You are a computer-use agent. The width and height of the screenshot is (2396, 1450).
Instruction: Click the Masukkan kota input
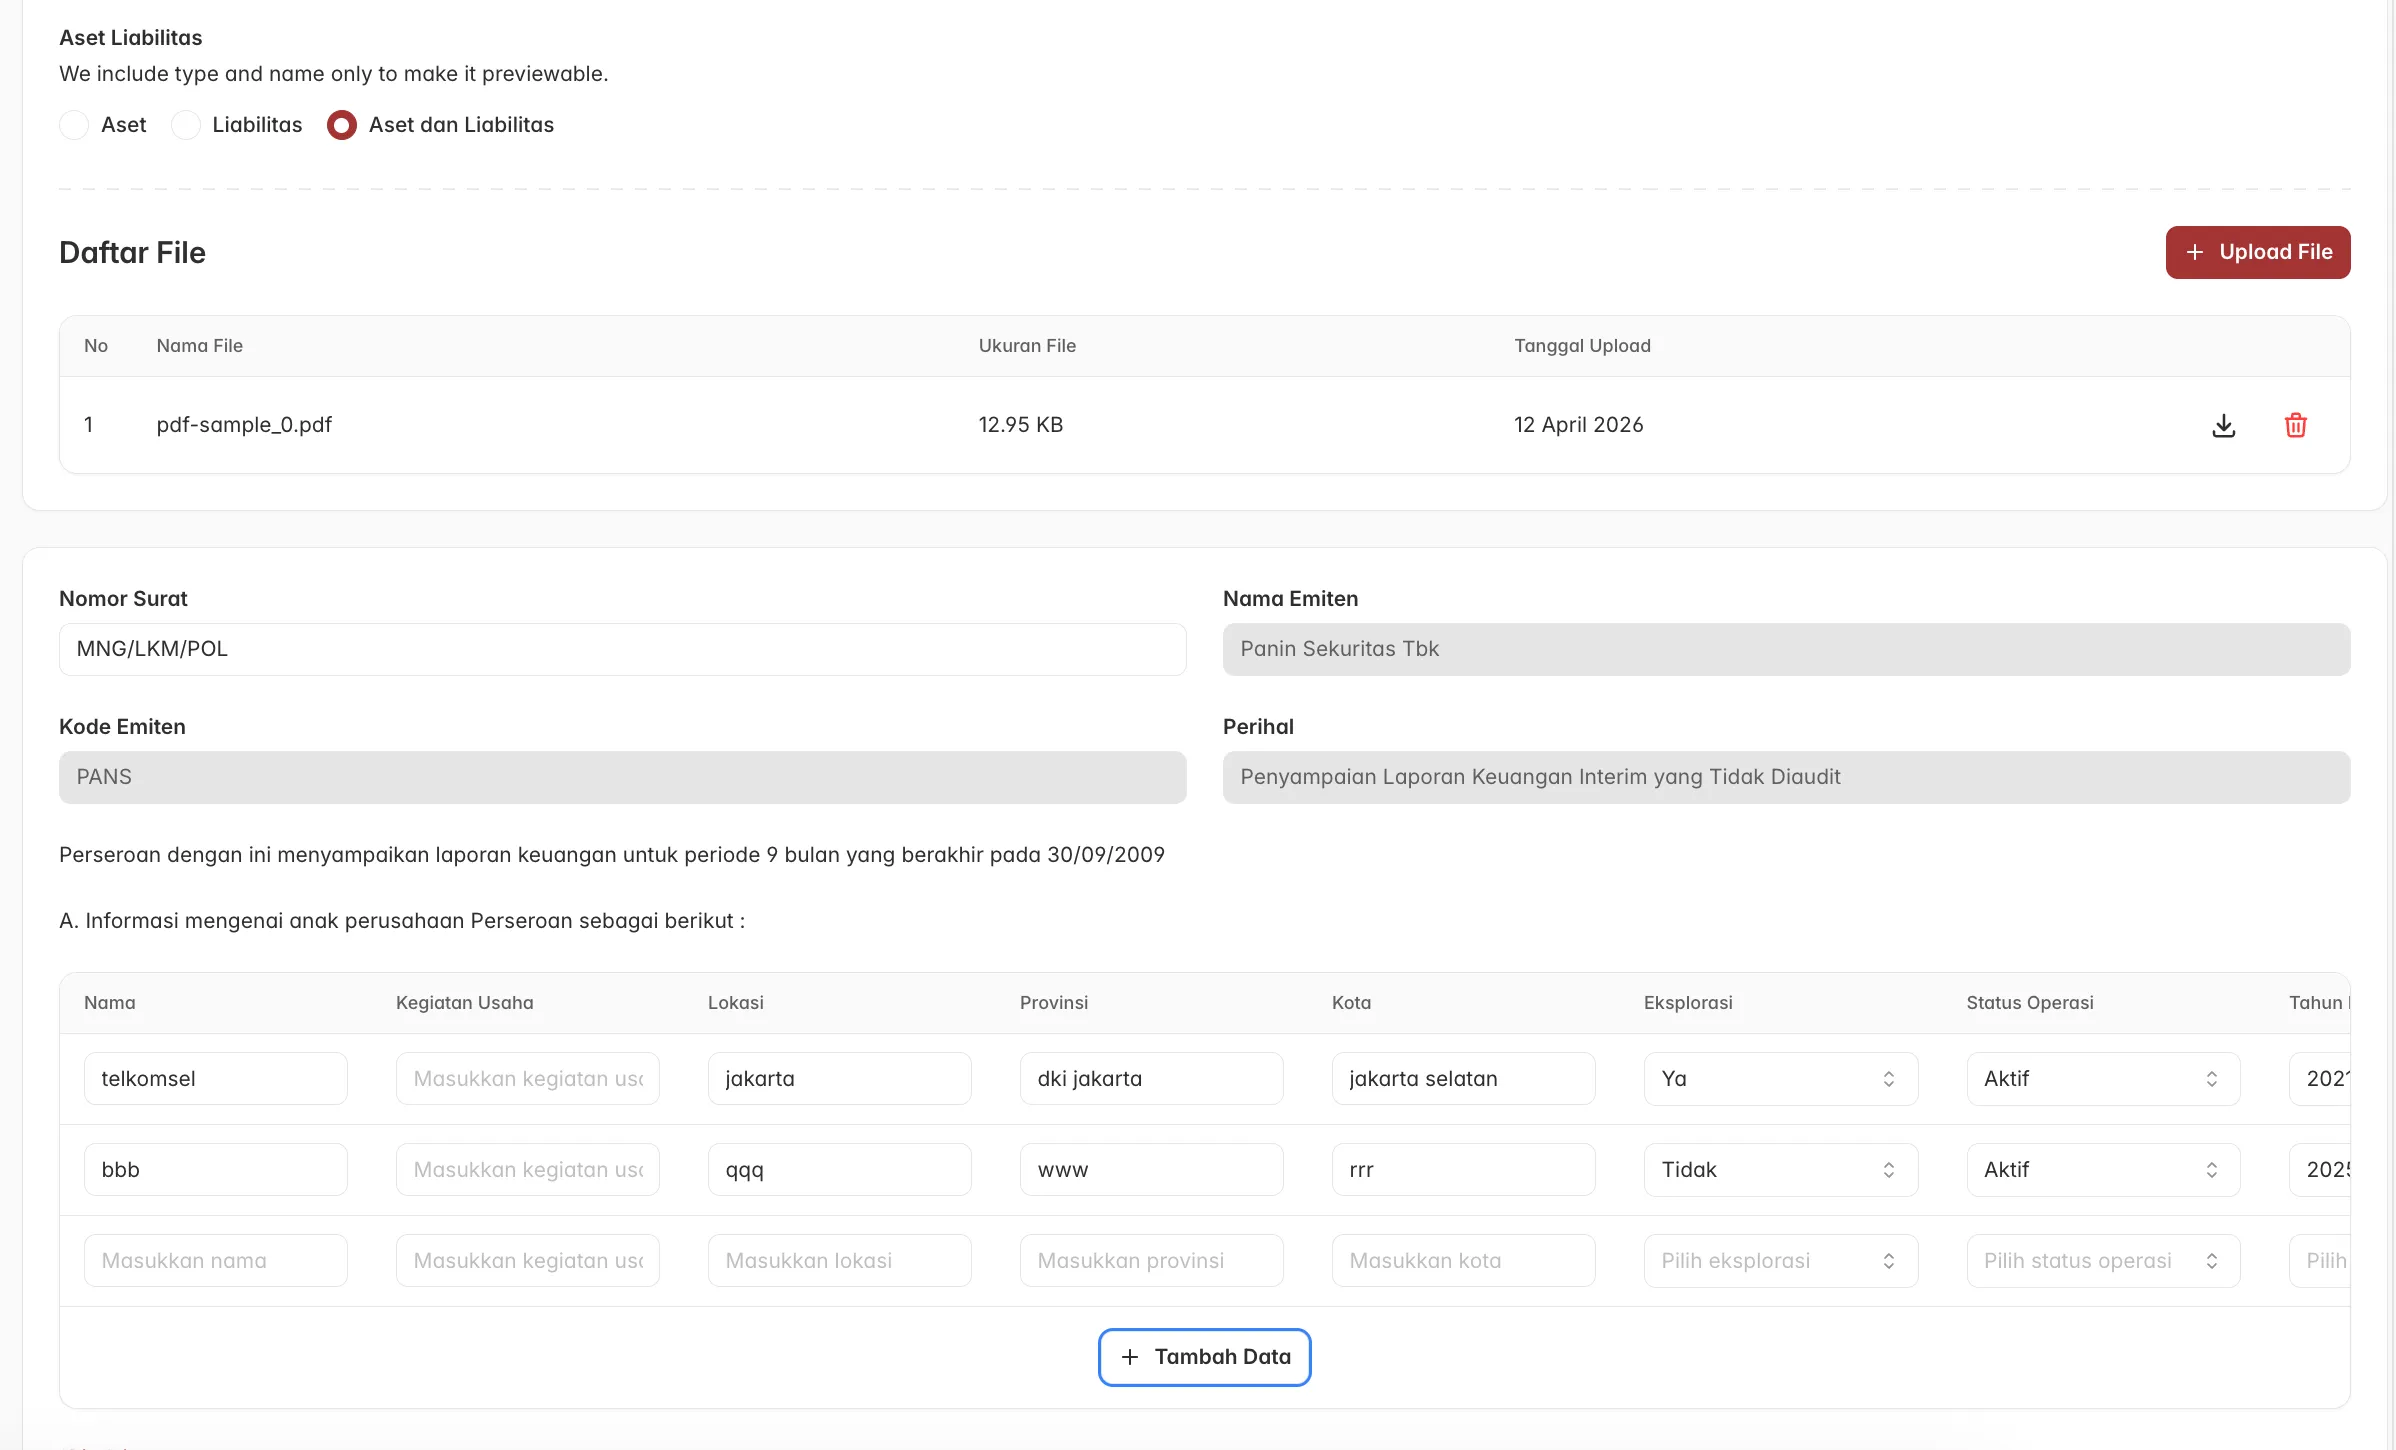click(x=1463, y=1261)
